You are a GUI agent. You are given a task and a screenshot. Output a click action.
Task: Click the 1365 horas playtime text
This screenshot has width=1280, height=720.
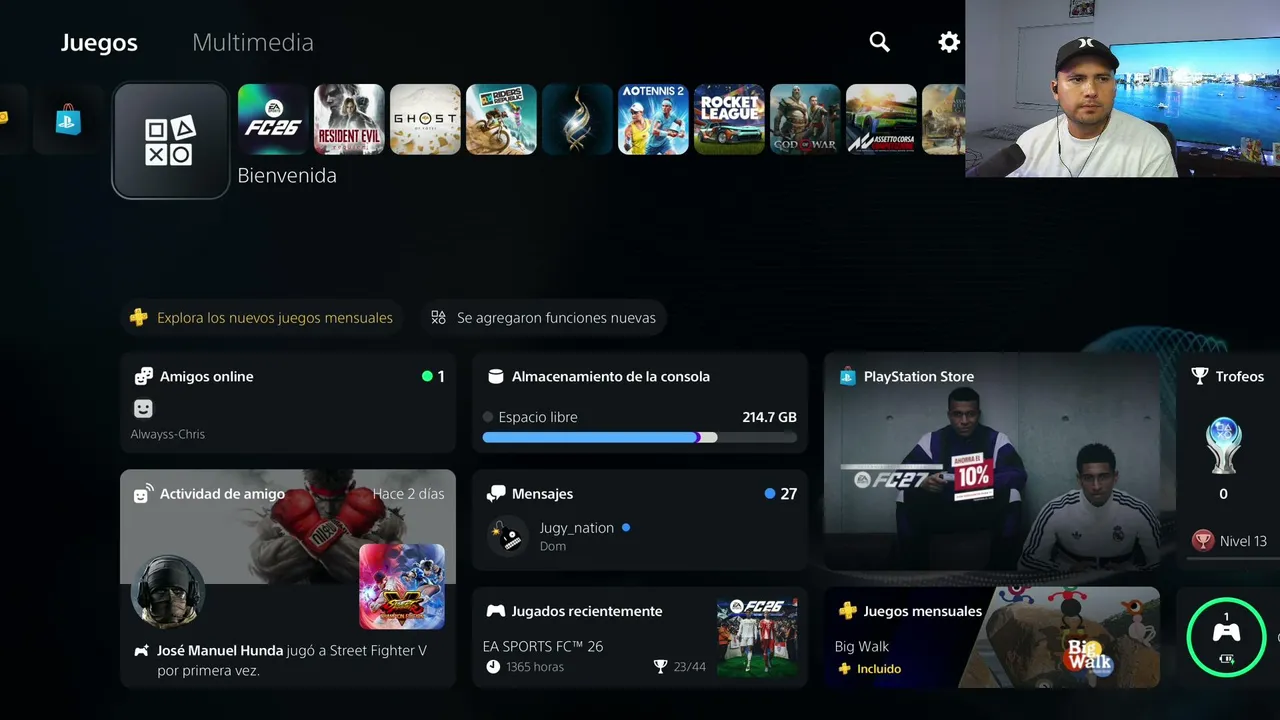pos(535,667)
